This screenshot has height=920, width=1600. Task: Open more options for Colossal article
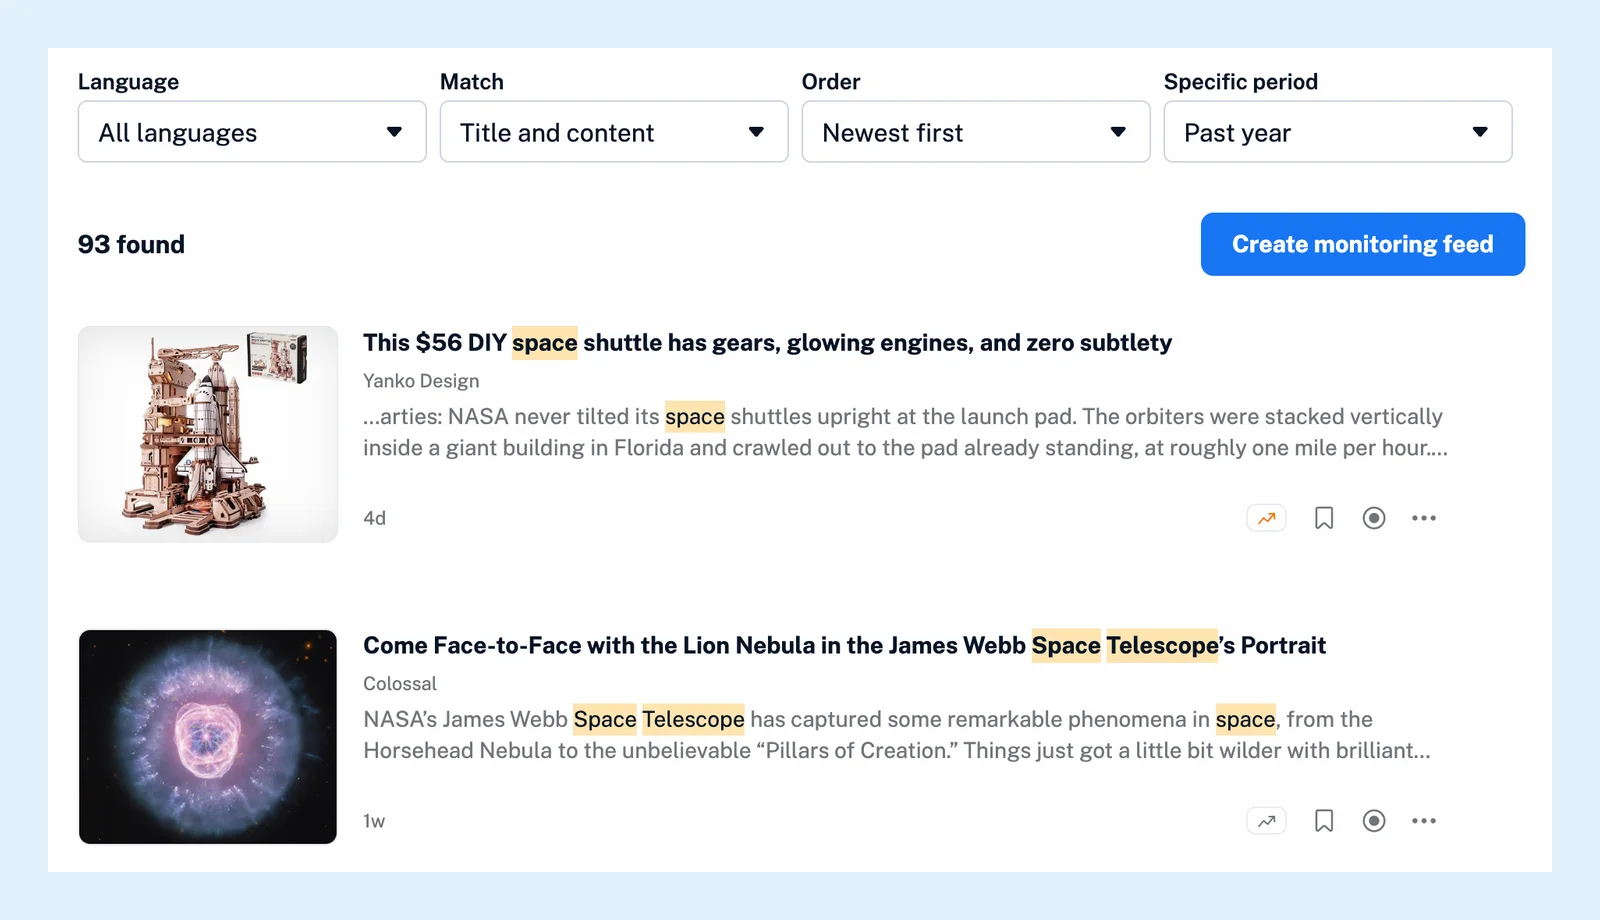(1424, 821)
